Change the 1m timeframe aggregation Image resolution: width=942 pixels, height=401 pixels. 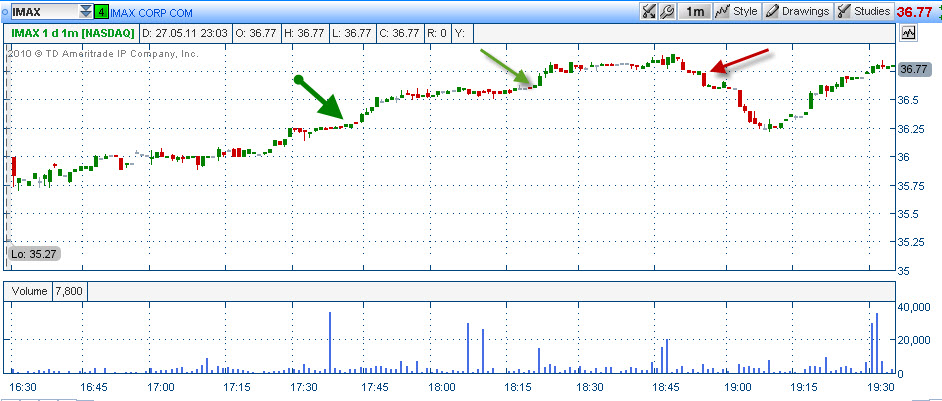[x=694, y=11]
